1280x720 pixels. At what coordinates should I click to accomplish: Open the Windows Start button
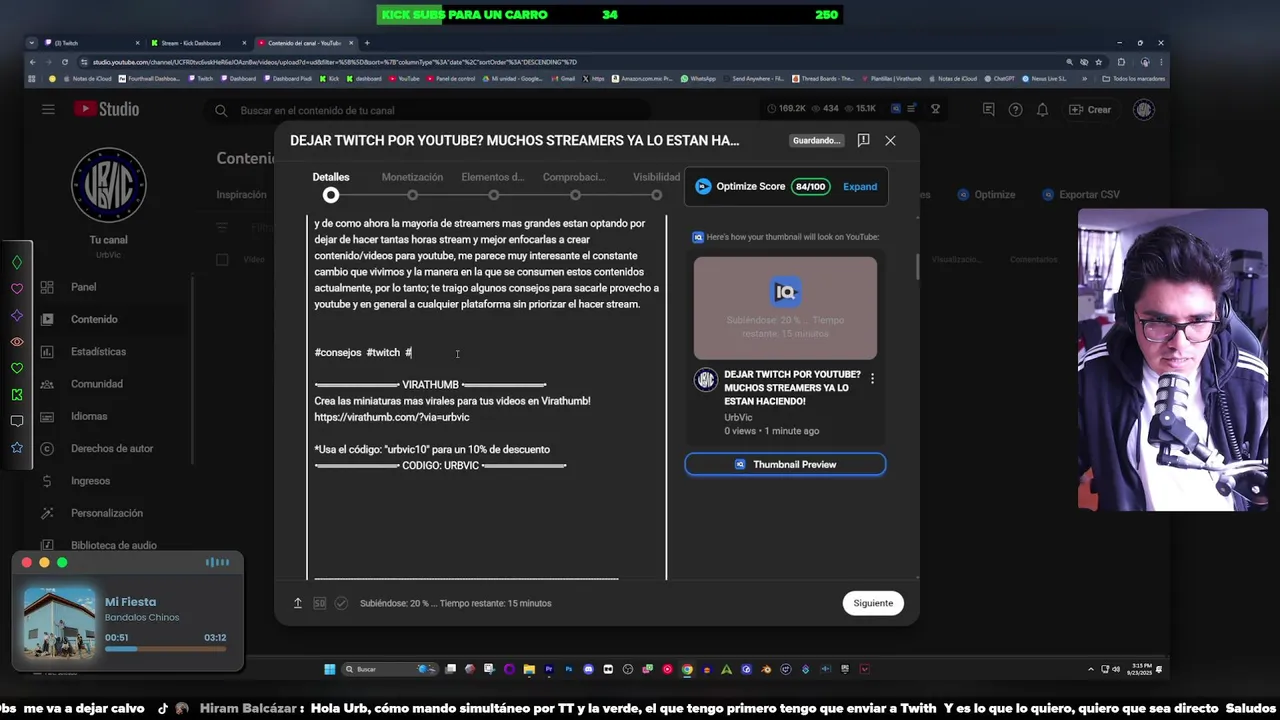click(330, 669)
